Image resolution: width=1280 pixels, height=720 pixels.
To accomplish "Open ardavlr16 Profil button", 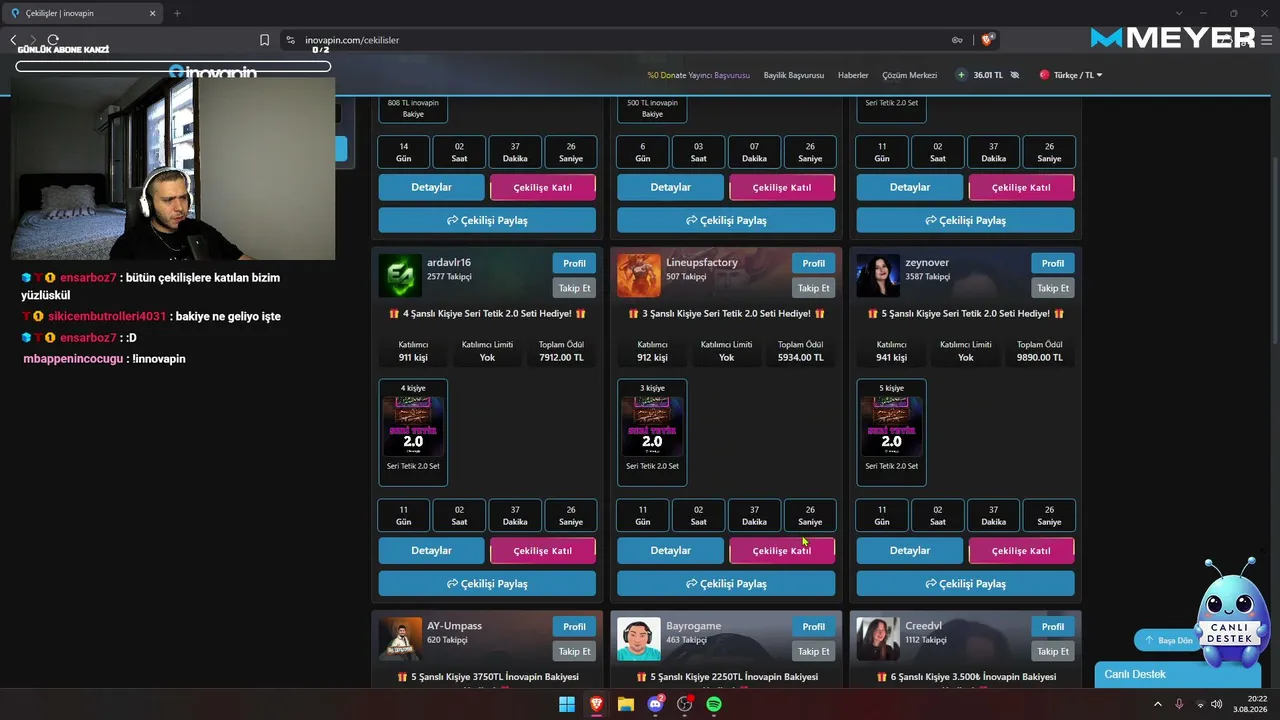I will coord(574,263).
